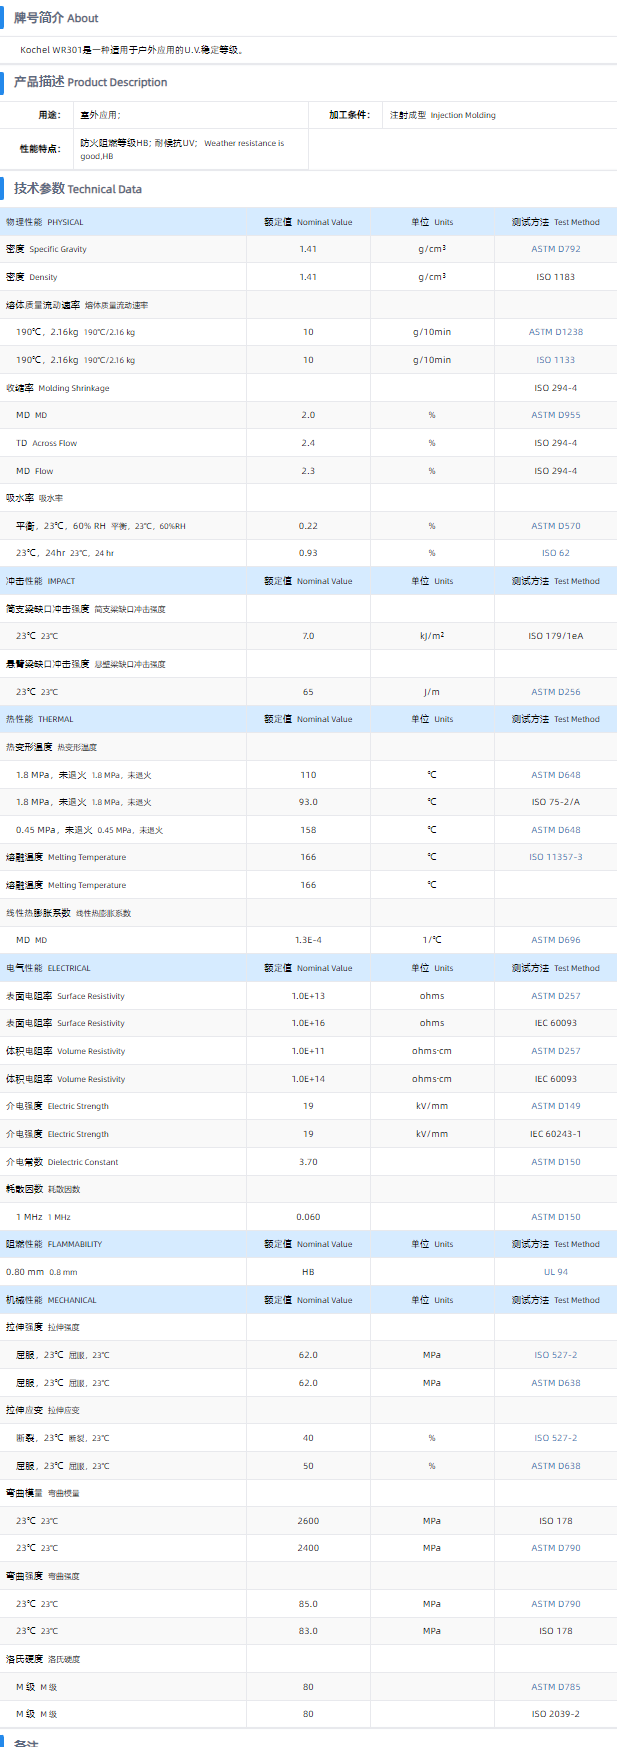
Task: Click the UL 94 flammability standard link
Action: point(555,1272)
